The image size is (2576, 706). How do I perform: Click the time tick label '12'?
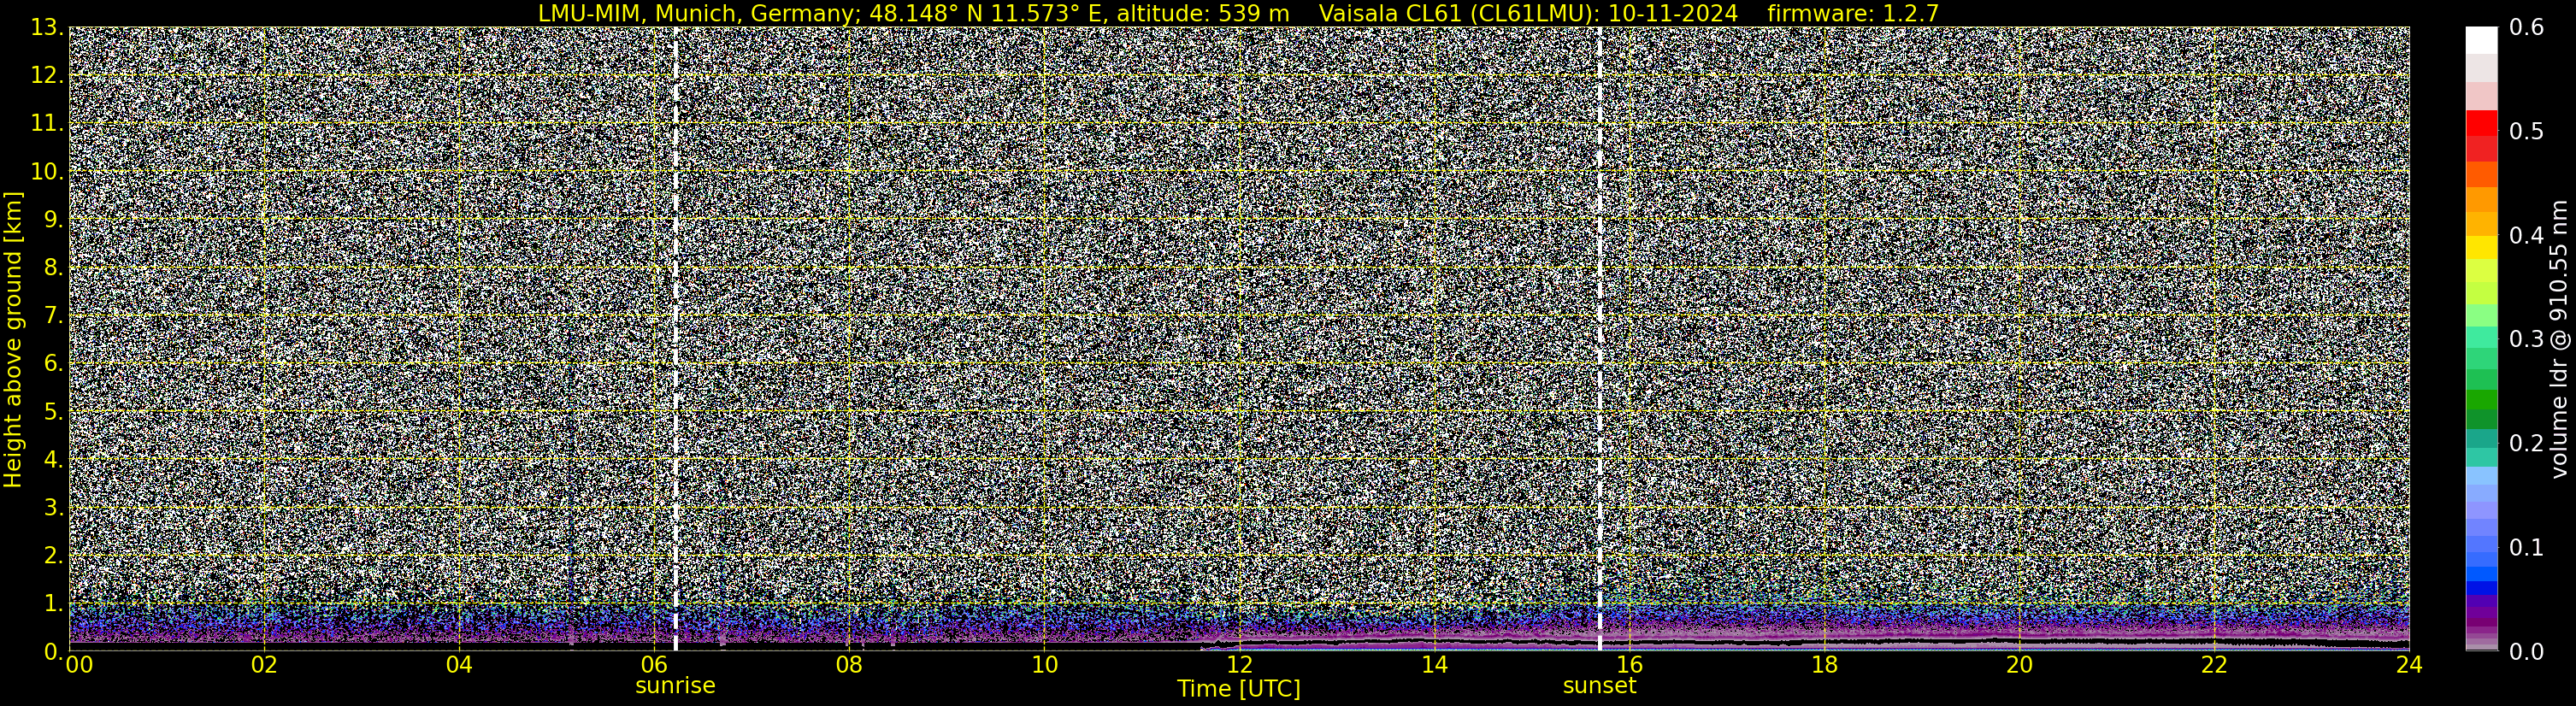coord(1239,666)
